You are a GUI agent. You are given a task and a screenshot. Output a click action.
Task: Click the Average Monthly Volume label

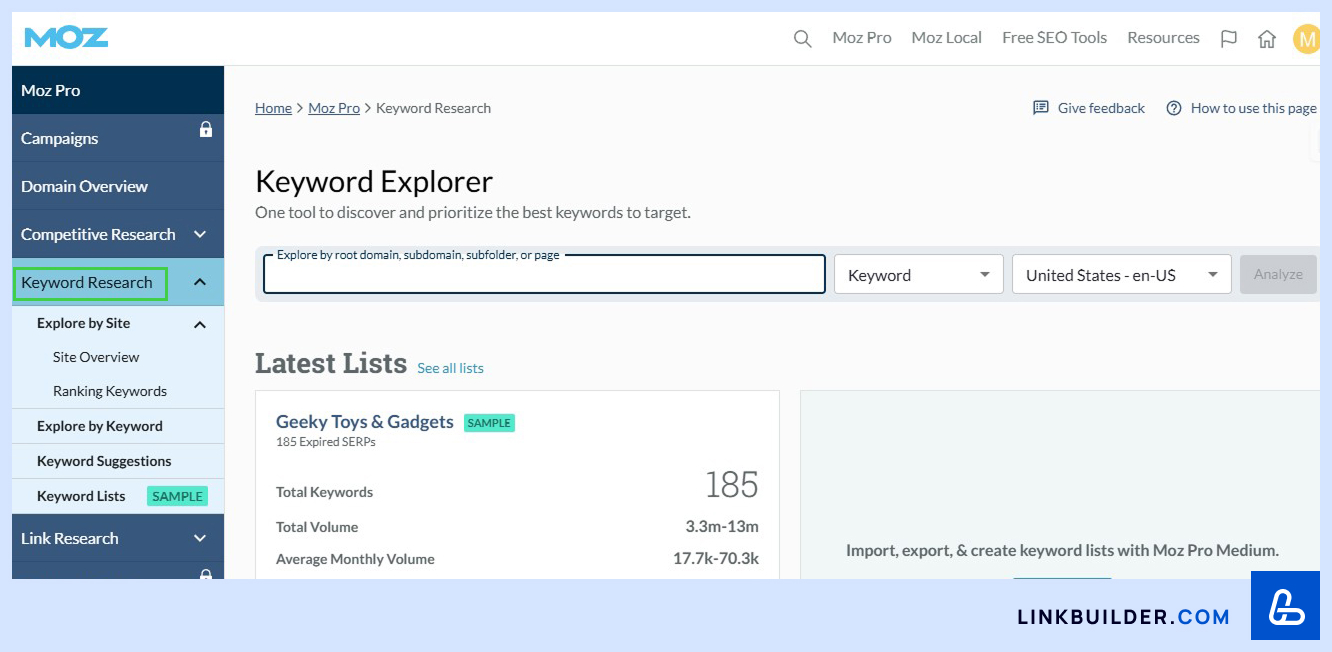click(355, 559)
